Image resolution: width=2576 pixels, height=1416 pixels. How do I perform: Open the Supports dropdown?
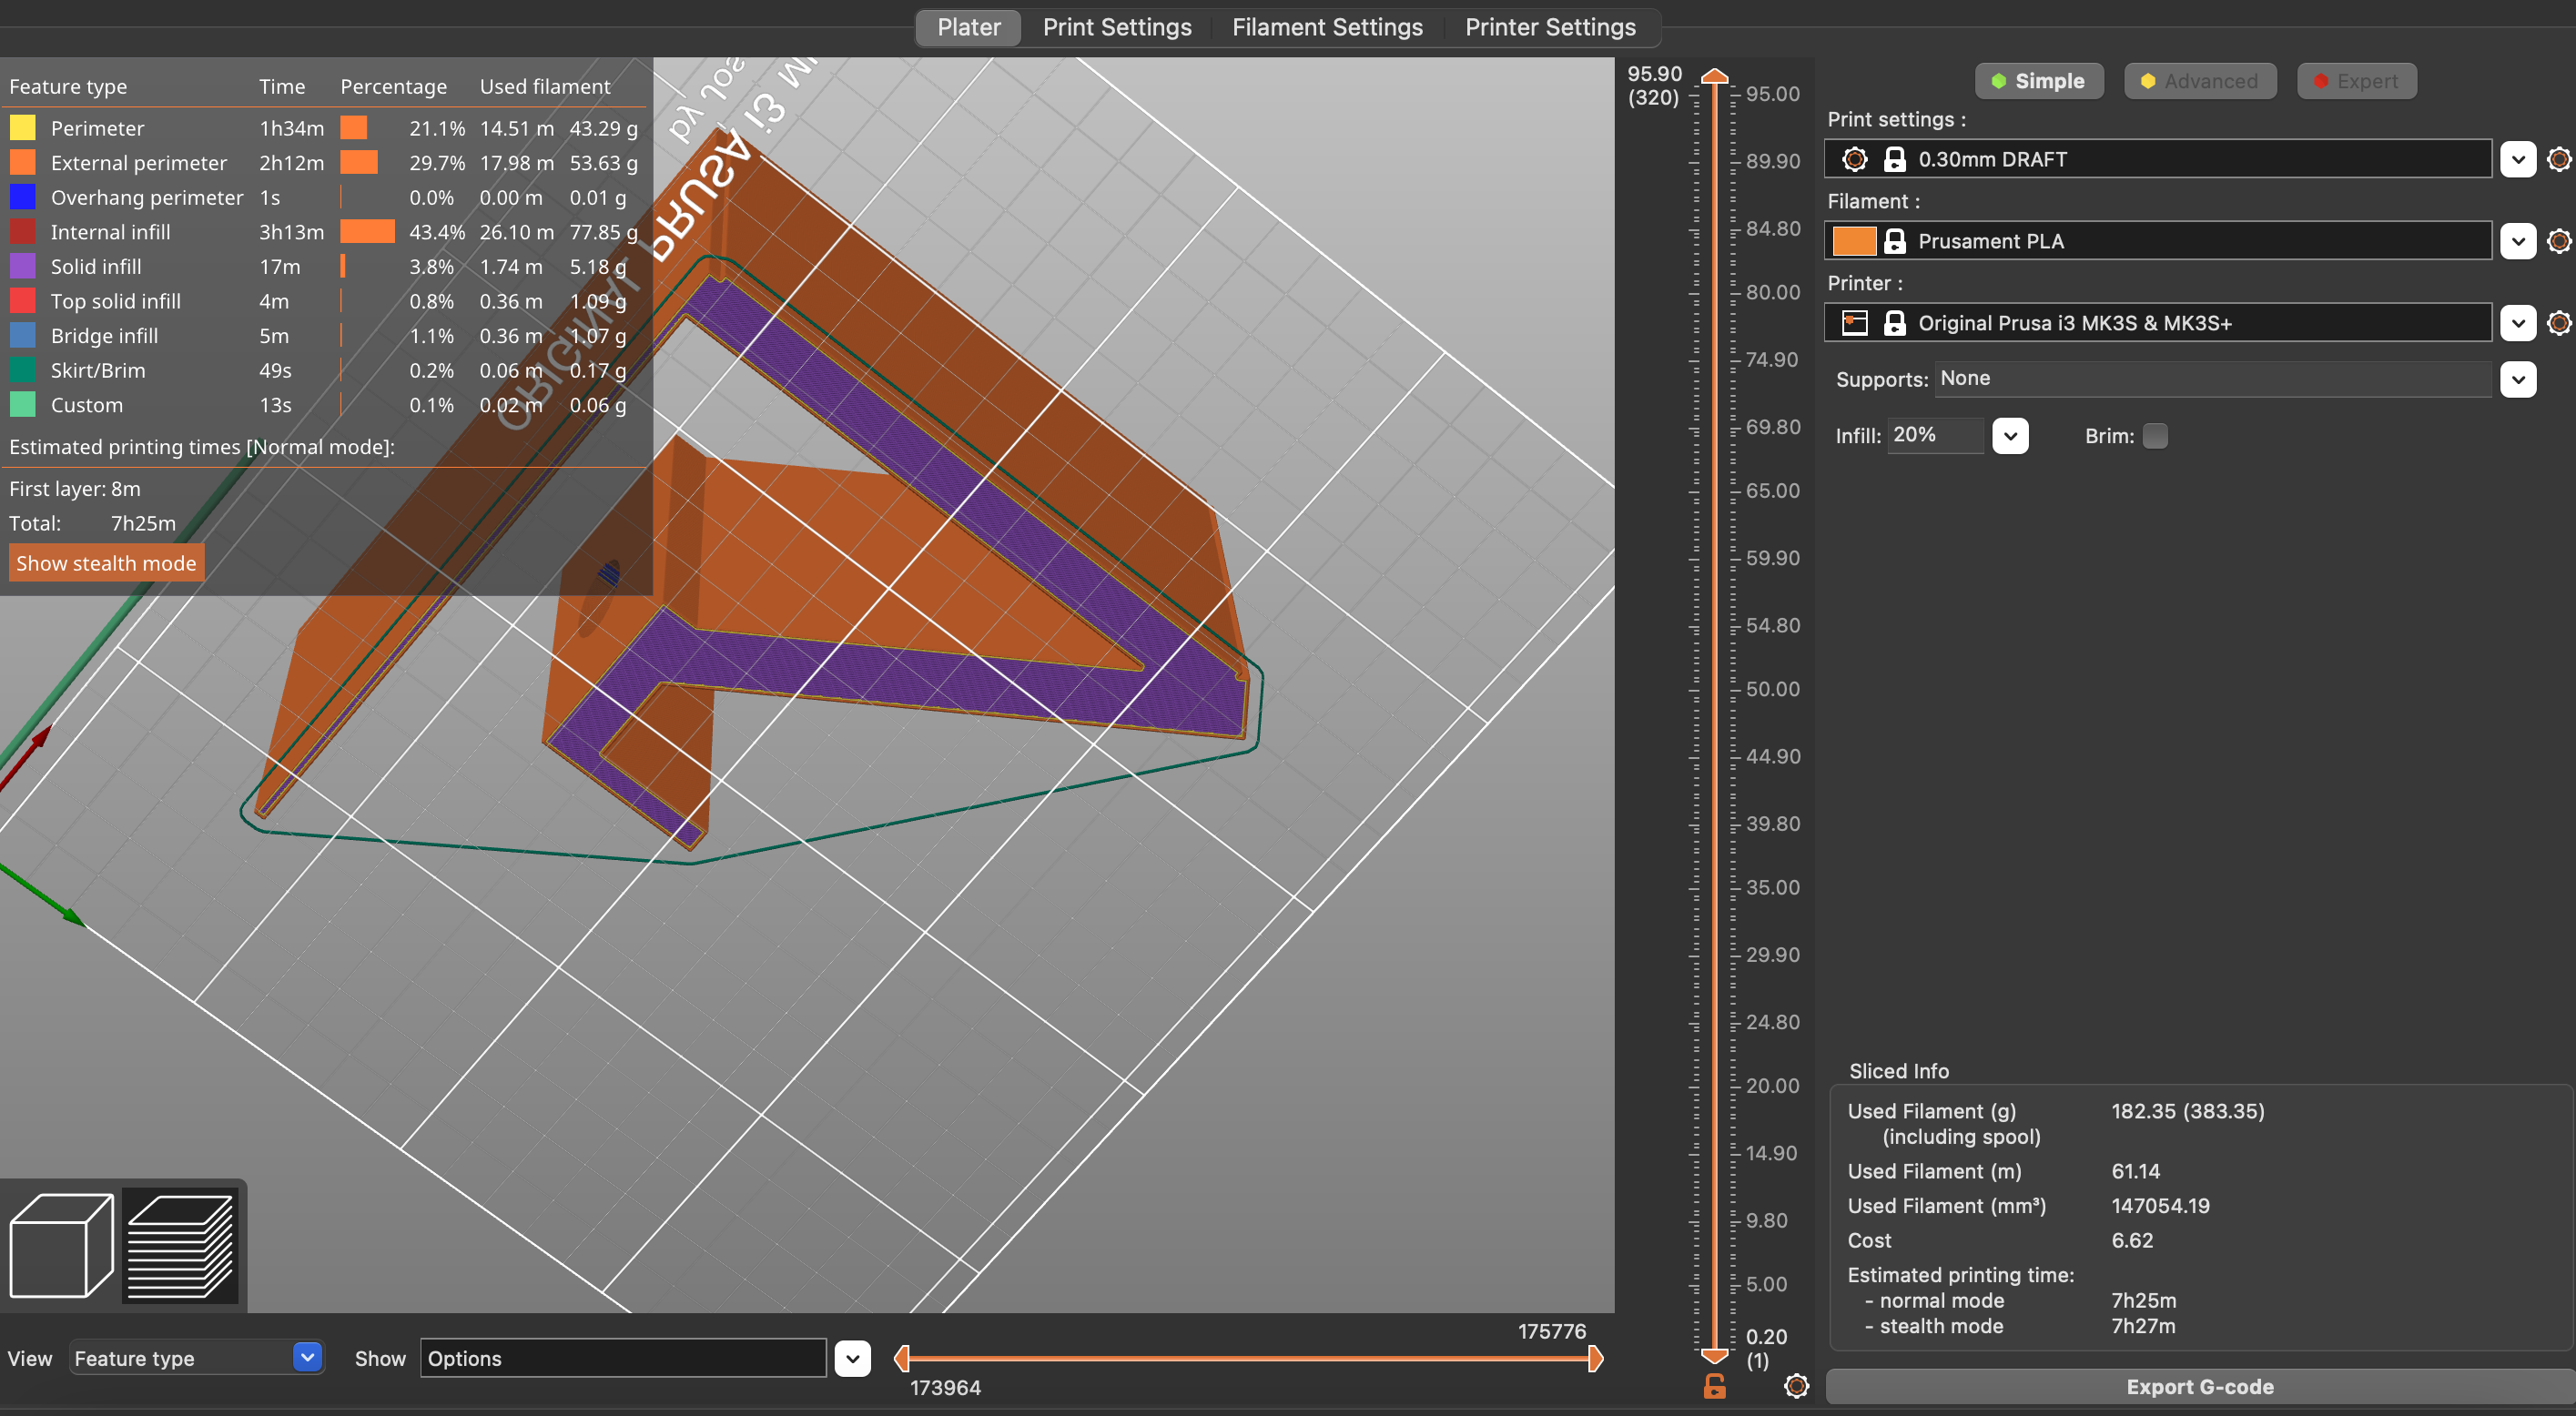[x=2519, y=379]
